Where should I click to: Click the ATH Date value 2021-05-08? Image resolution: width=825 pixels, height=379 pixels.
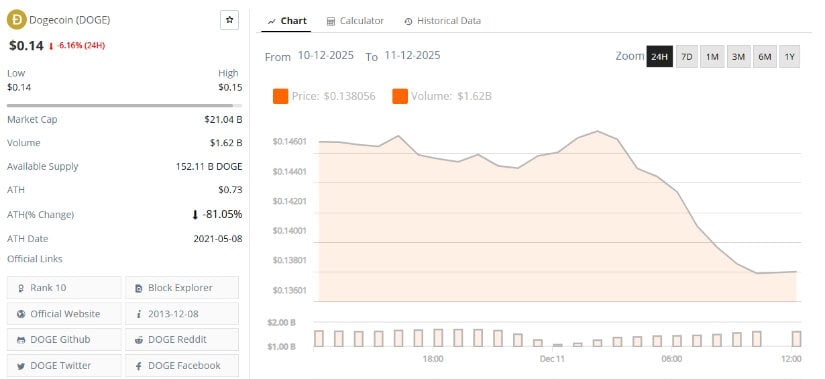[x=218, y=238]
